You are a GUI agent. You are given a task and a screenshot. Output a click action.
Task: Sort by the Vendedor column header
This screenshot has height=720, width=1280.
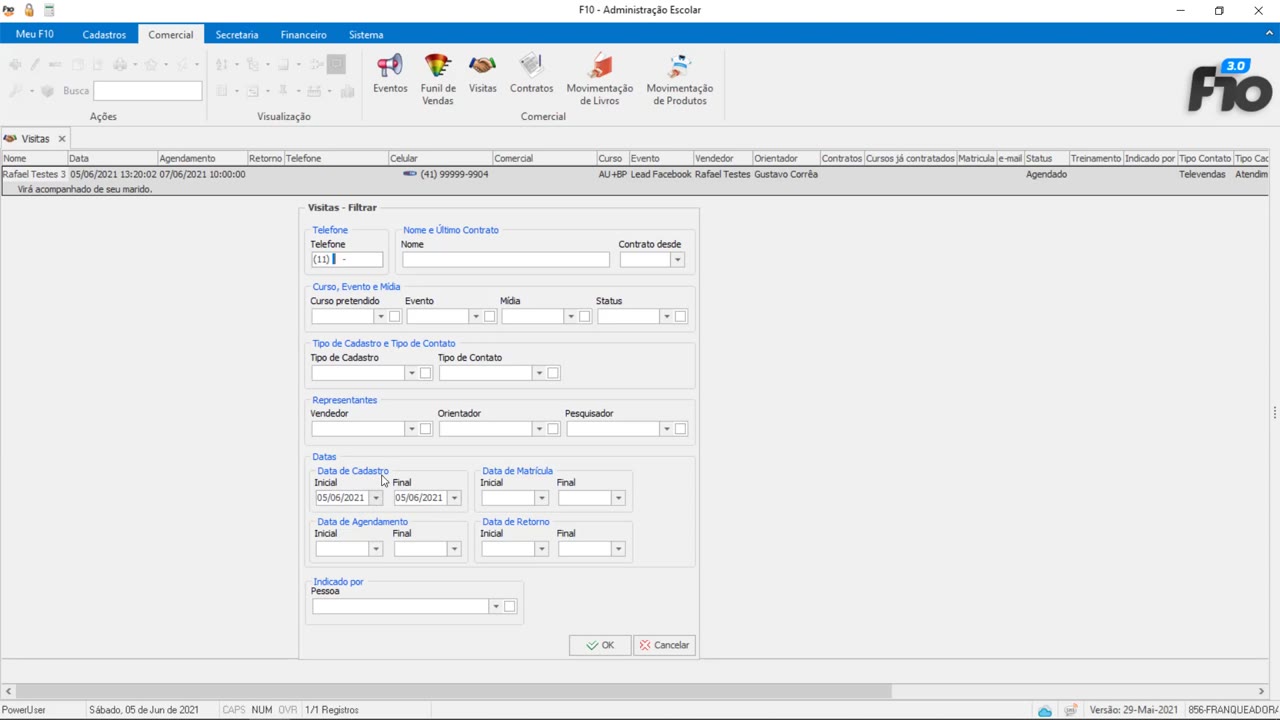721,158
